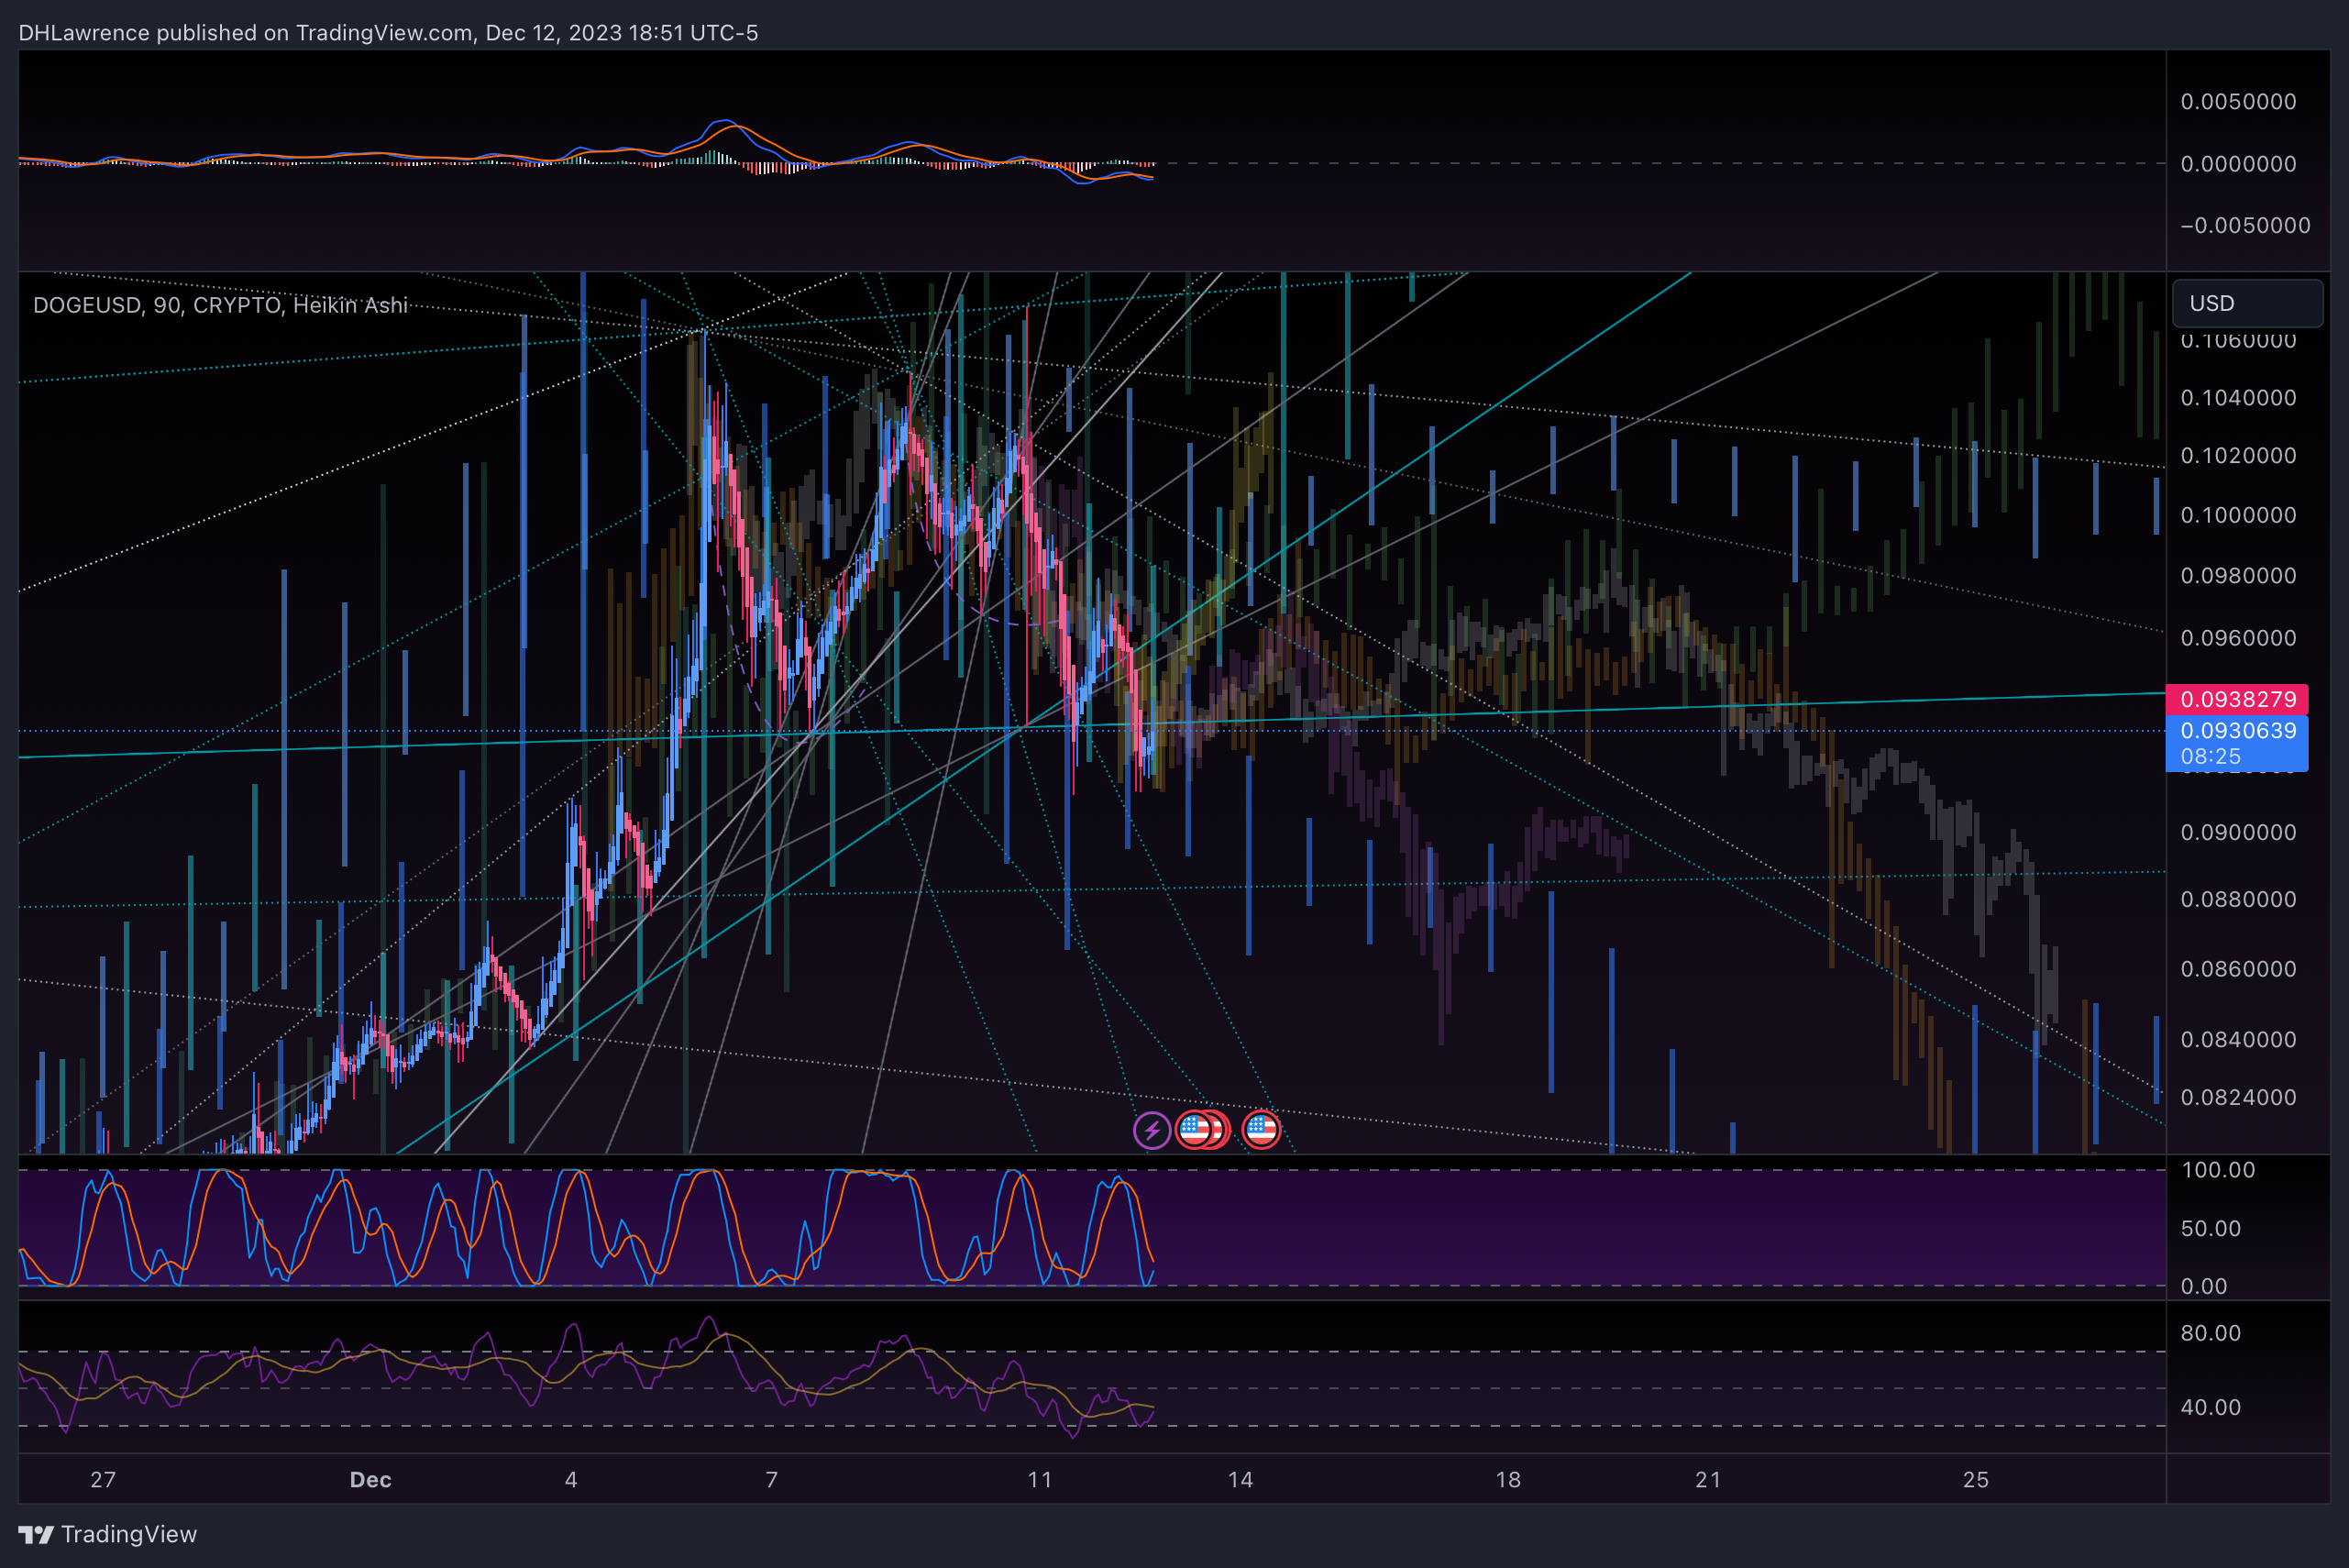Image resolution: width=2349 pixels, height=1568 pixels.
Task: Click the 0.0840000 price axis label
Action: pyautogui.click(x=2238, y=1040)
